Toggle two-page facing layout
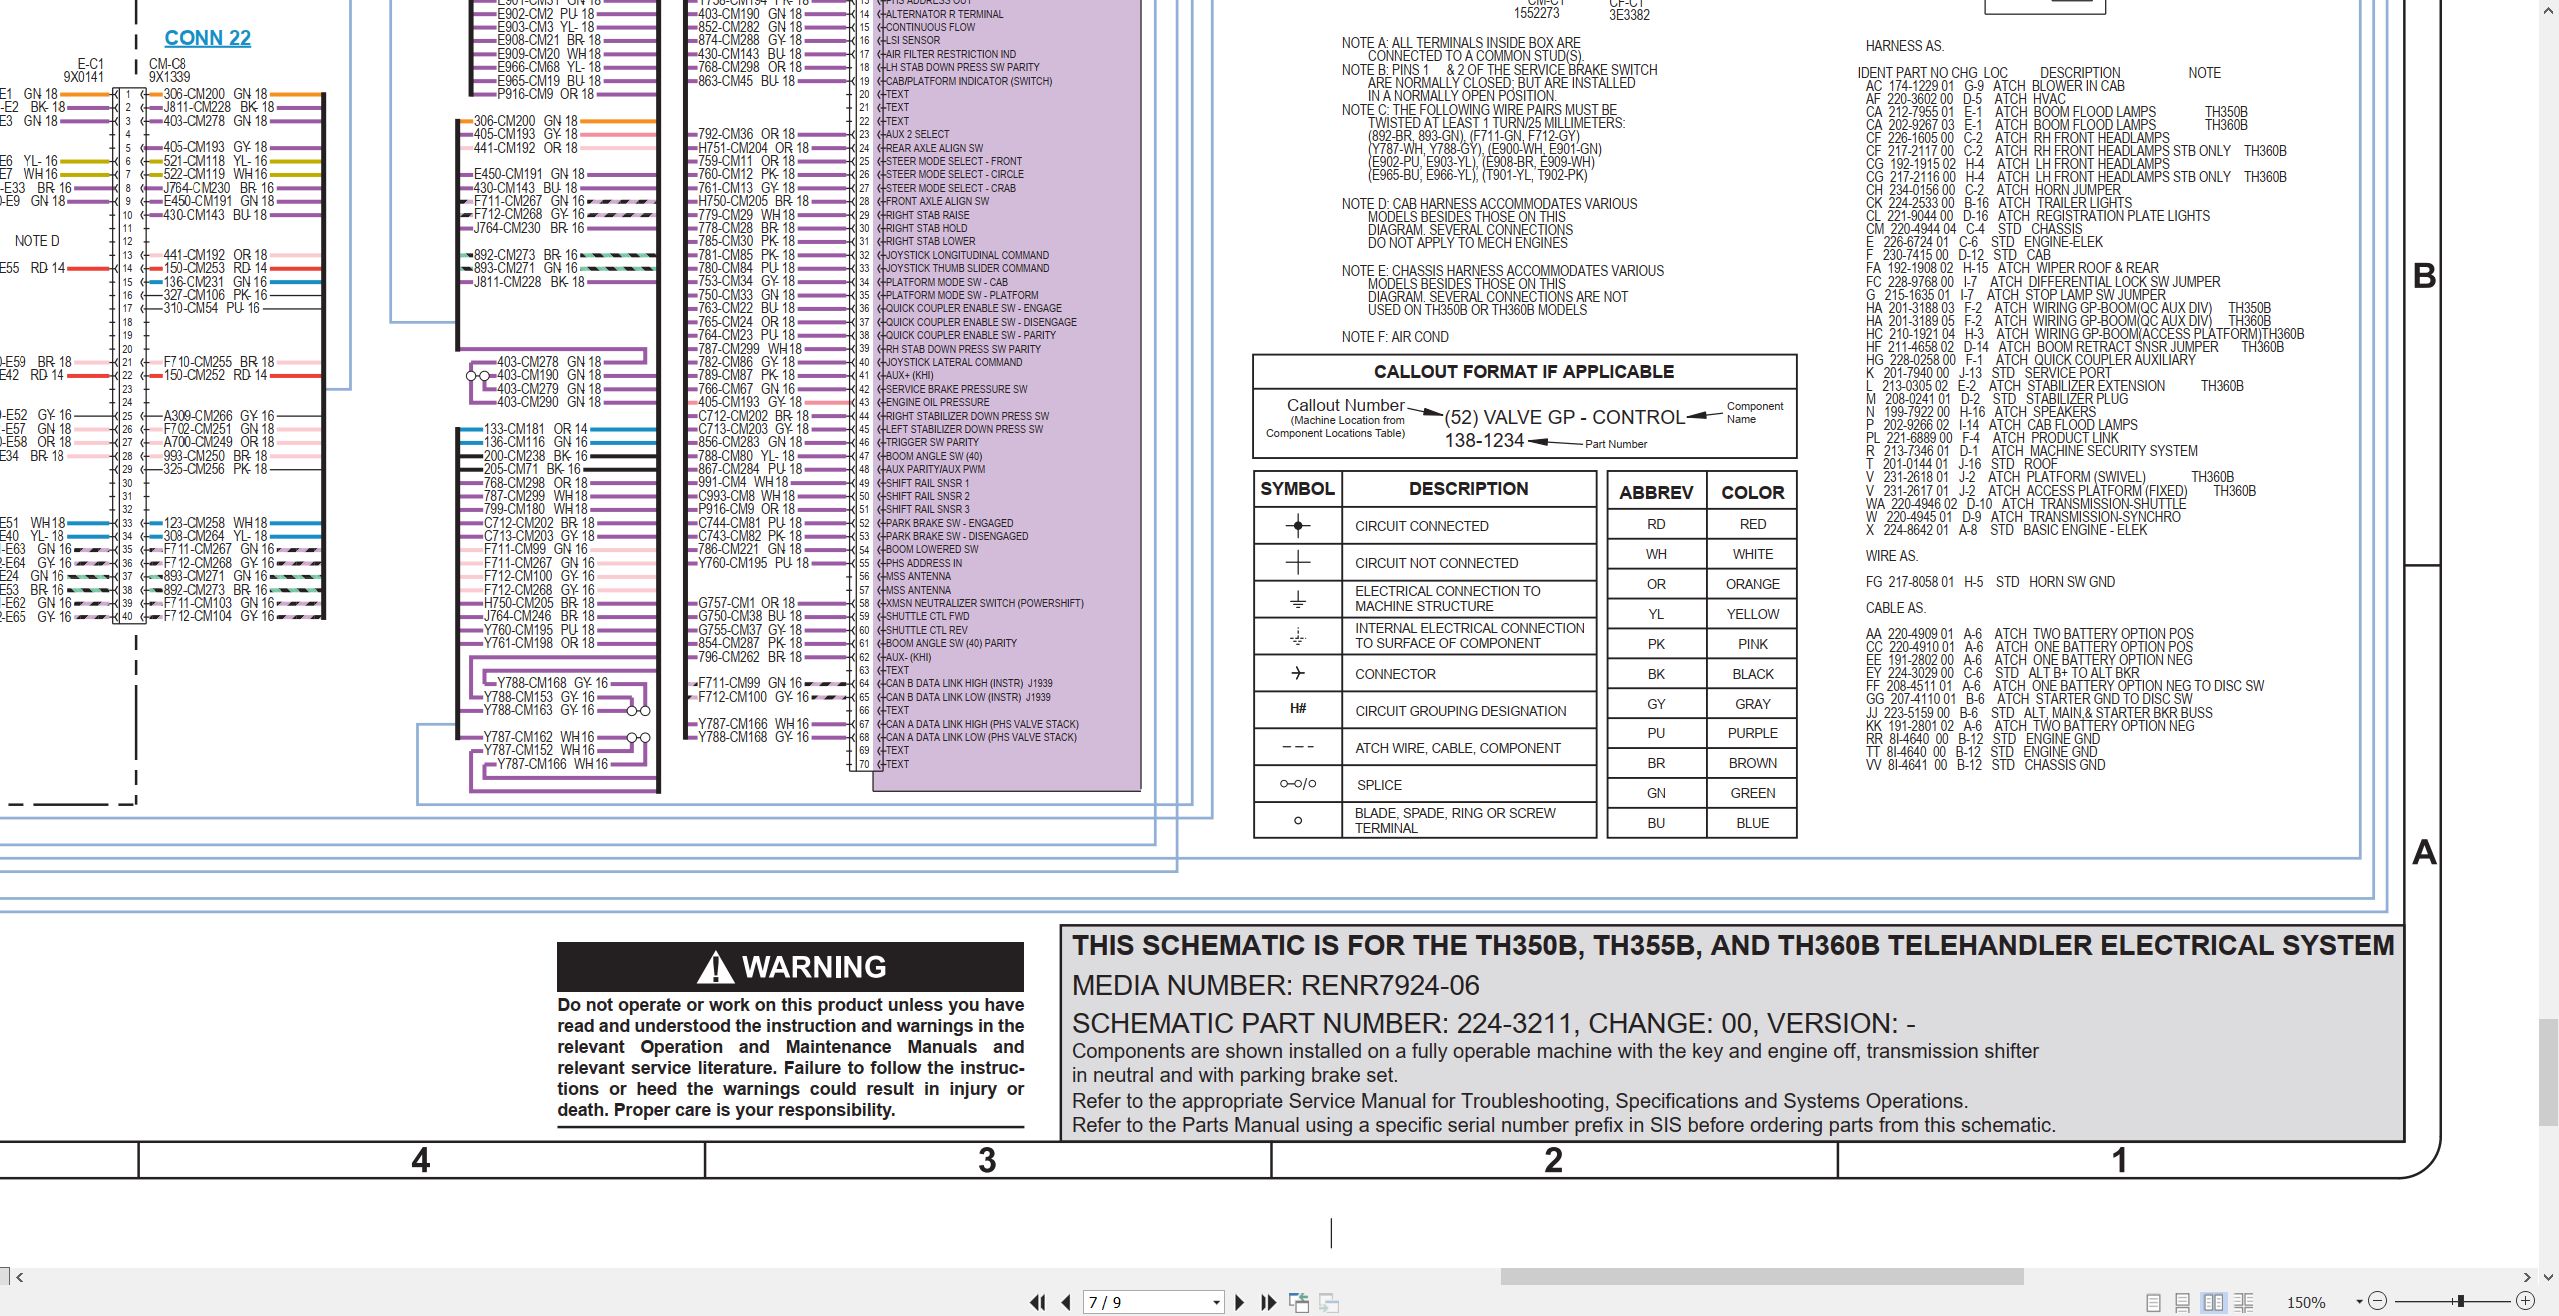Viewport: 2559px width, 1316px height. click(x=2213, y=1302)
